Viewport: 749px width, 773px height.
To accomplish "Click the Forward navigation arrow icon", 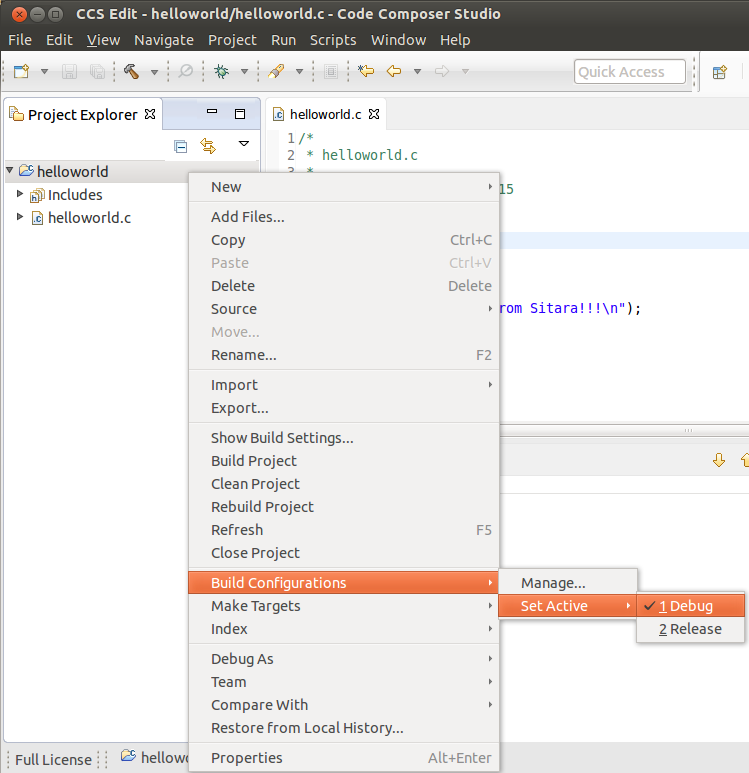I will click(442, 71).
